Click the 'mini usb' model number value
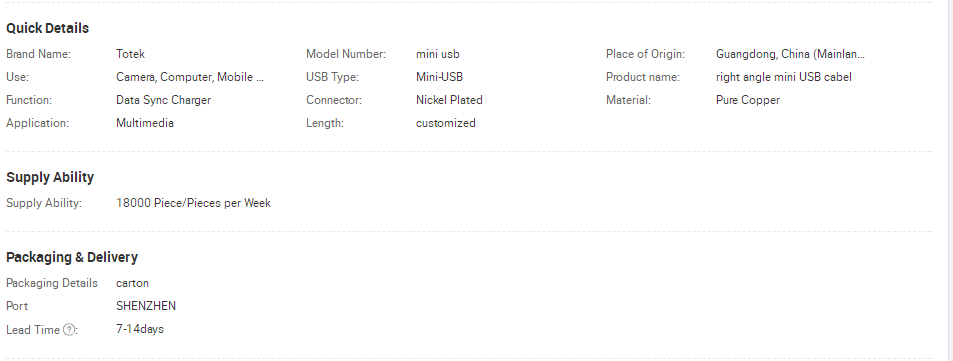Image resolution: width=953 pixels, height=361 pixels. (438, 54)
